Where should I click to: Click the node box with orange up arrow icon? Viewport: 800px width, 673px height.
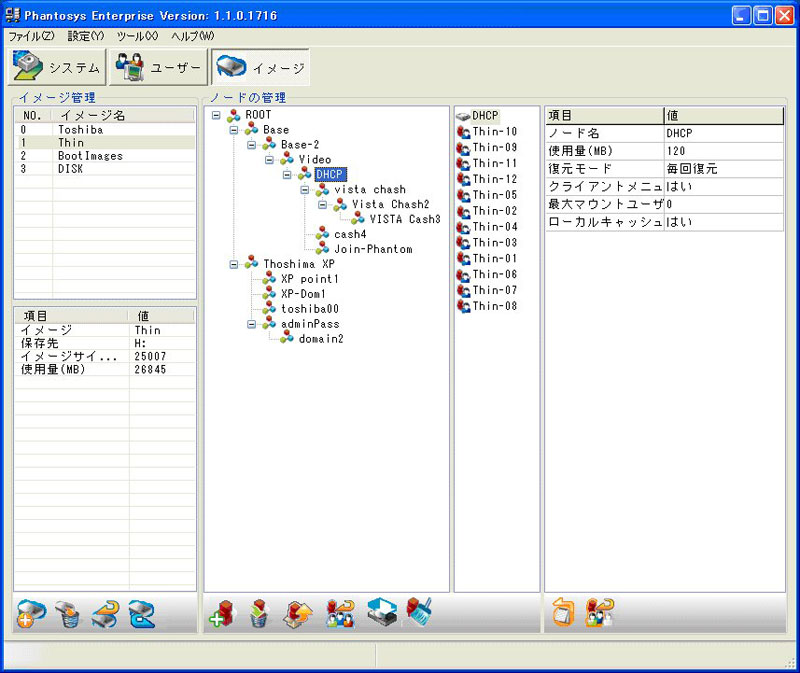click(x=298, y=614)
